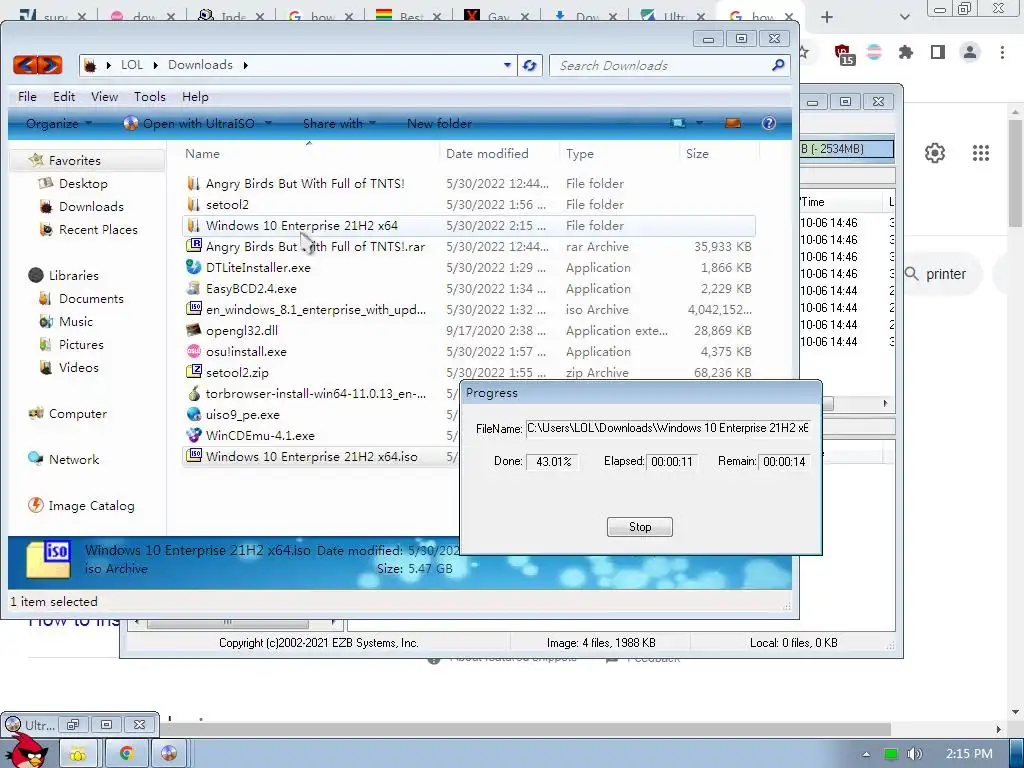Select the setool2 folder icon
The height and width of the screenshot is (768, 1024).
click(193, 204)
